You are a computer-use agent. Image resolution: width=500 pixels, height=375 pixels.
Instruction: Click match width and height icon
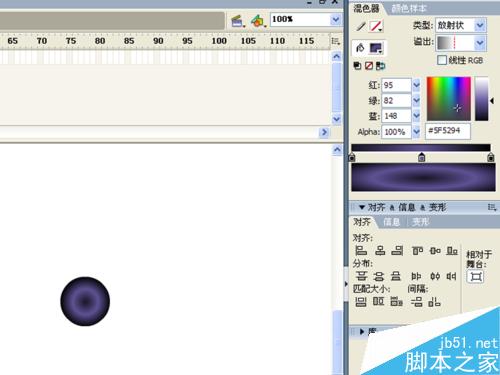[396, 302]
